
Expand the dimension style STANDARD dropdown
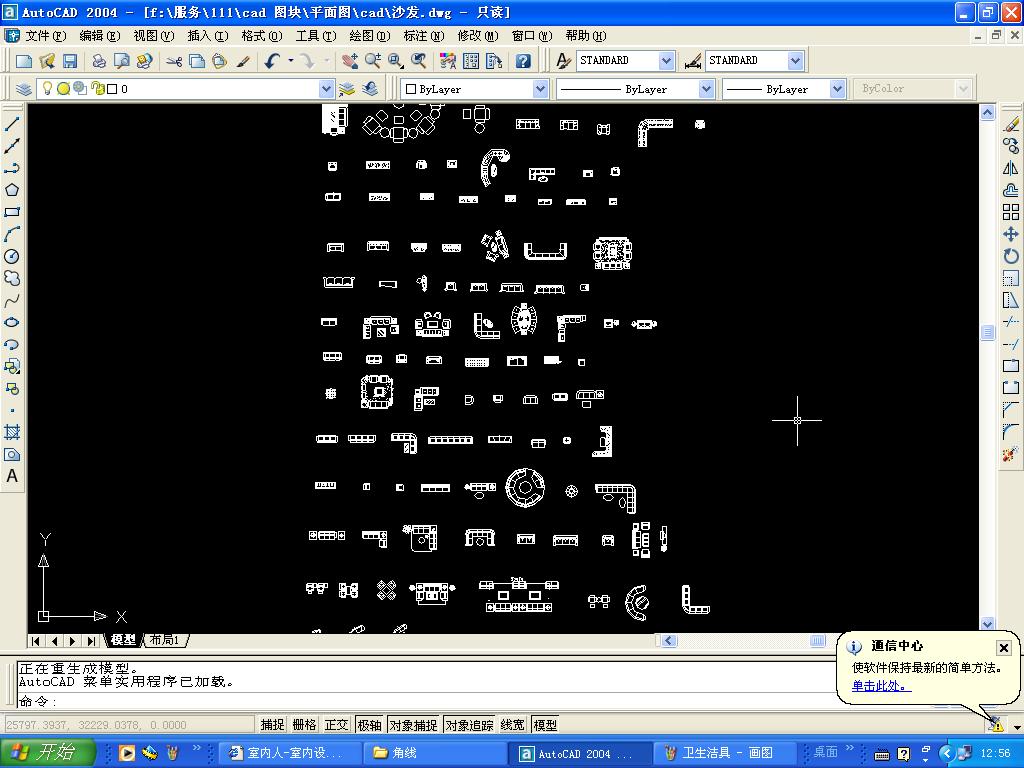point(795,61)
